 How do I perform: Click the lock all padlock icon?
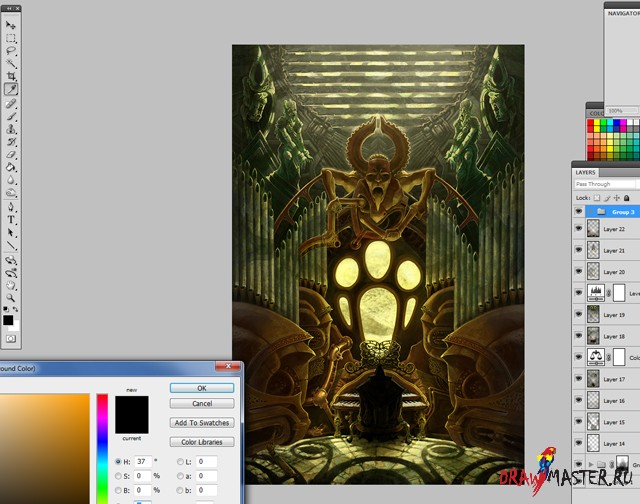click(x=627, y=198)
